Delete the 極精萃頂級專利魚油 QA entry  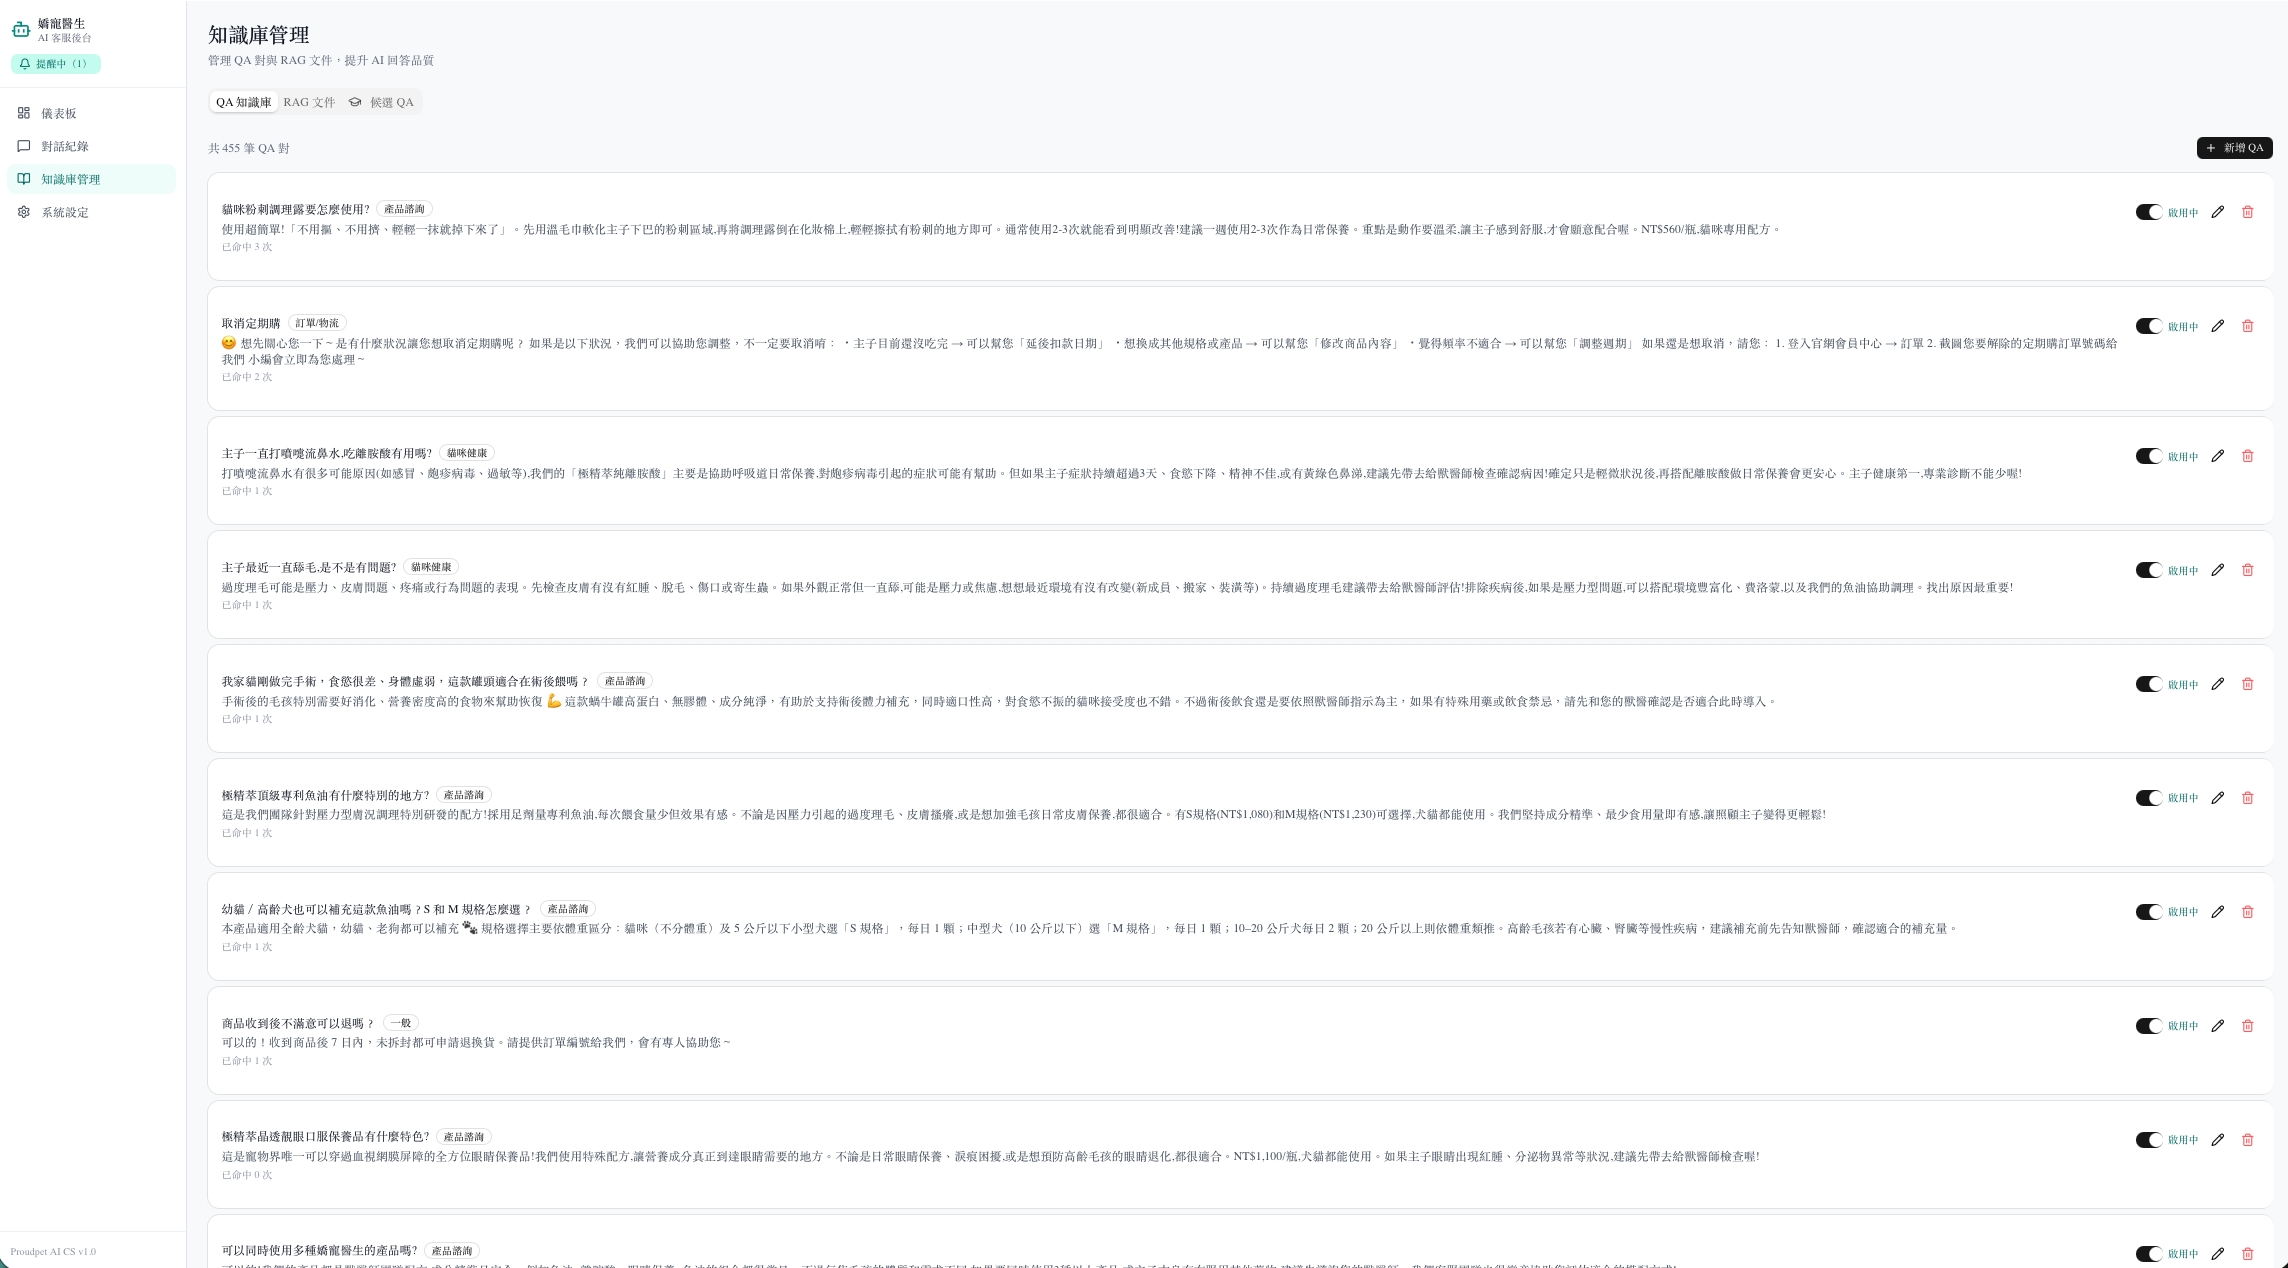2247,798
